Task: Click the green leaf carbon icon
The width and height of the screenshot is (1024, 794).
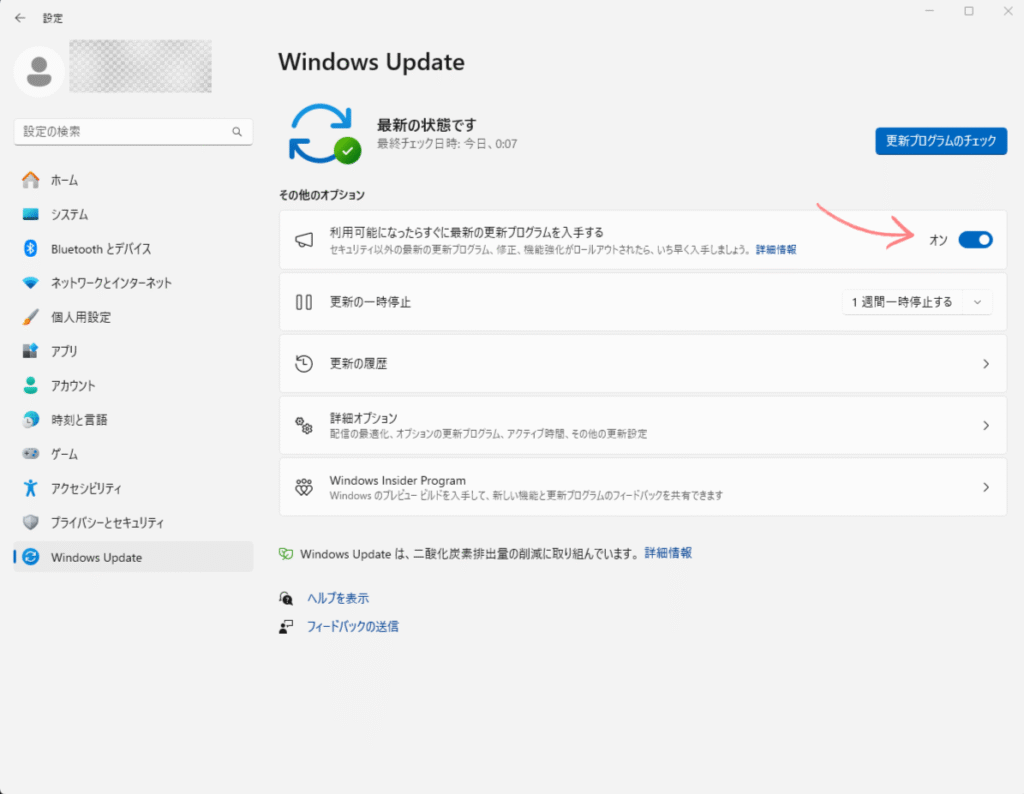Action: [286, 554]
